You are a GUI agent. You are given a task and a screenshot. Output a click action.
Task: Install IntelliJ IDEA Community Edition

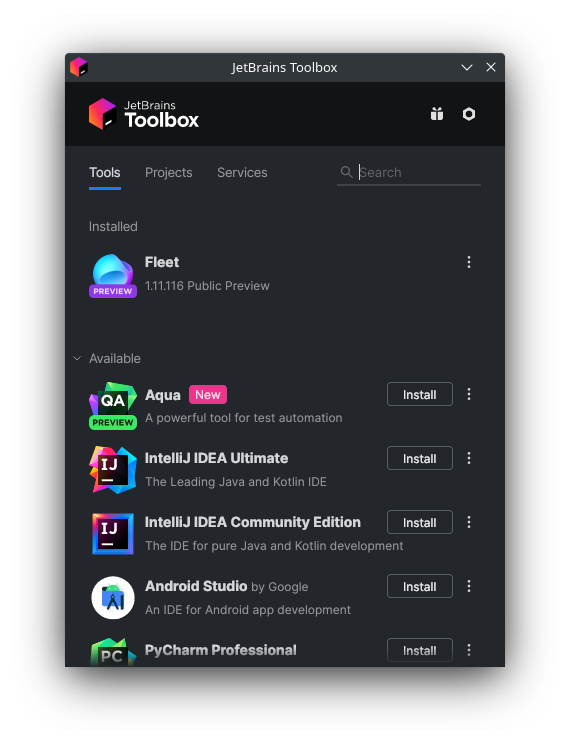(420, 522)
